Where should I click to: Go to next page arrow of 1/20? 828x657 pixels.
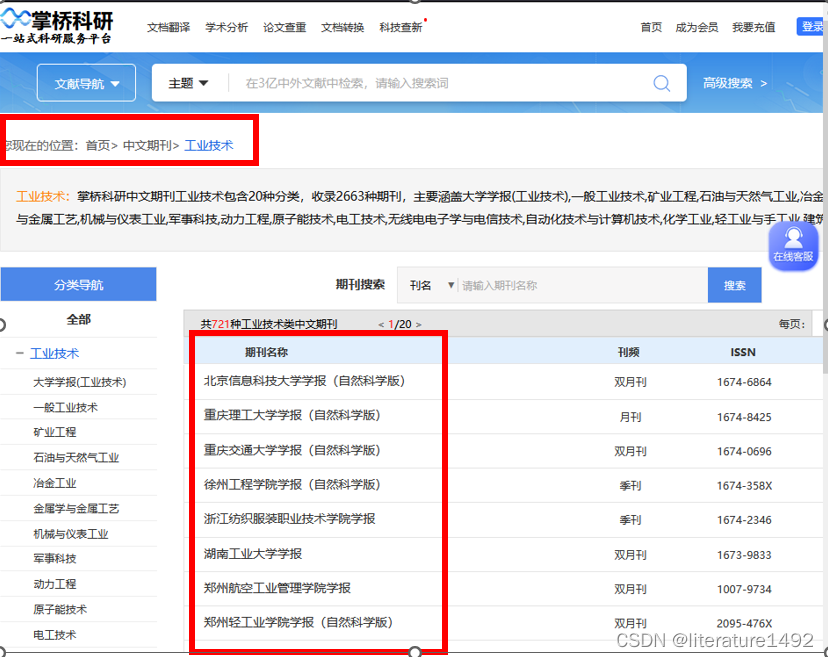[x=419, y=324]
